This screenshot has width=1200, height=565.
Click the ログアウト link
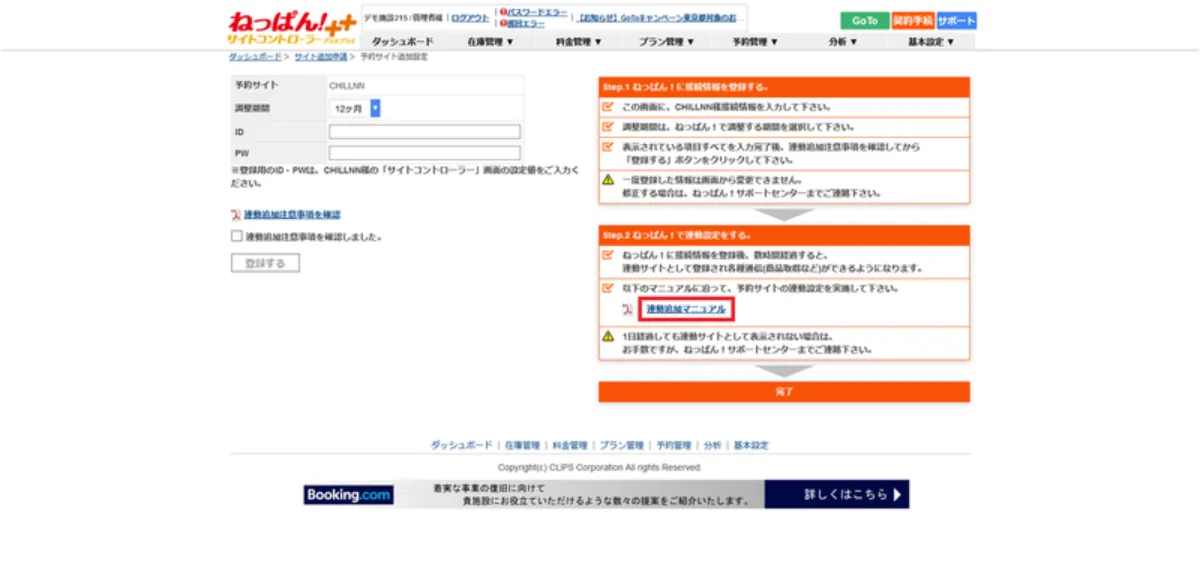point(470,18)
